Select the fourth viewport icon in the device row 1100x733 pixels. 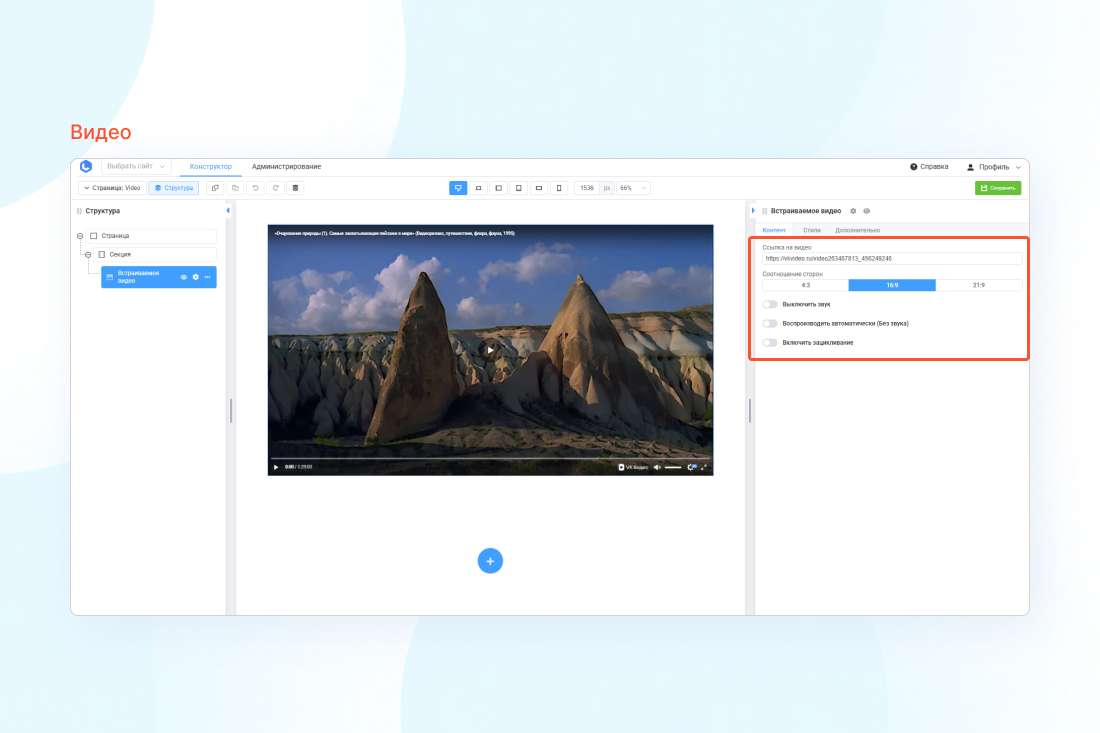[518, 188]
